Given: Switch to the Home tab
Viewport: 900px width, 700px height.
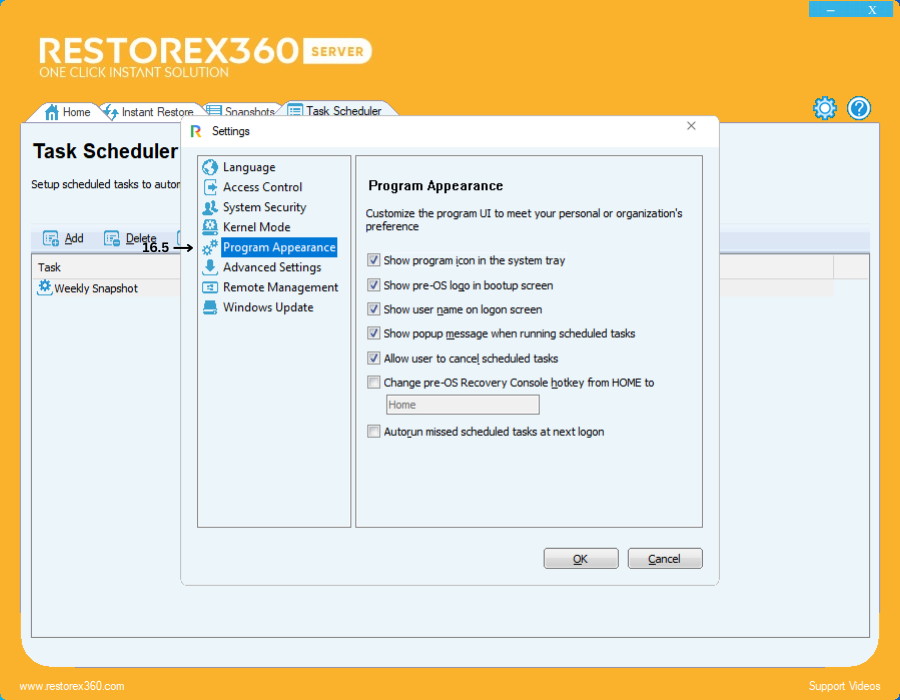Looking at the screenshot, I should [x=67, y=112].
